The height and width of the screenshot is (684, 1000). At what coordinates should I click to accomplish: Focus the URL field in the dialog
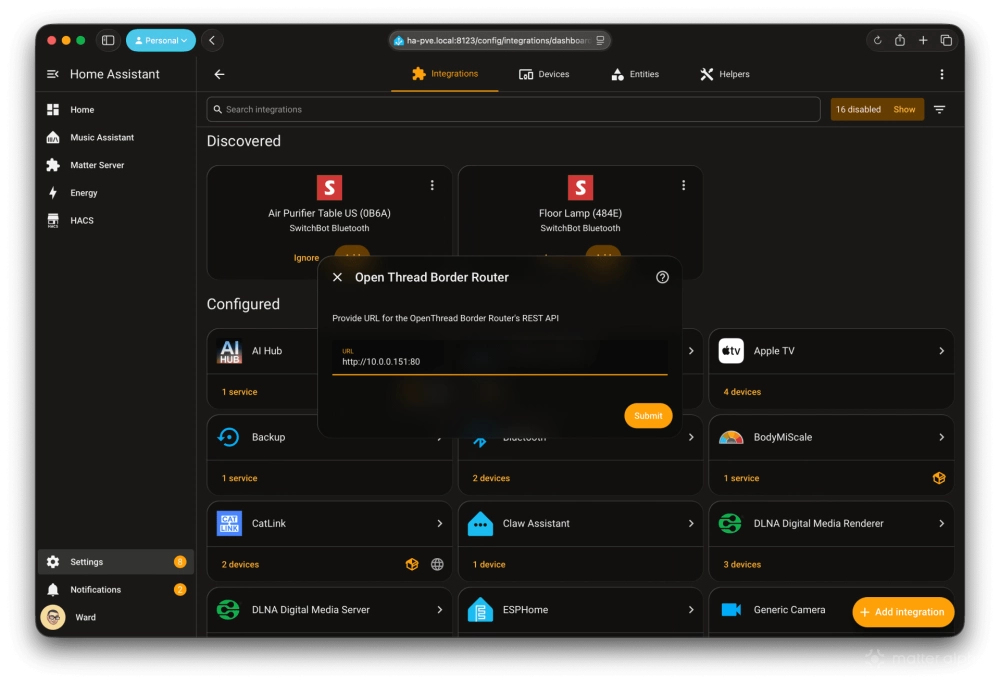coord(499,357)
